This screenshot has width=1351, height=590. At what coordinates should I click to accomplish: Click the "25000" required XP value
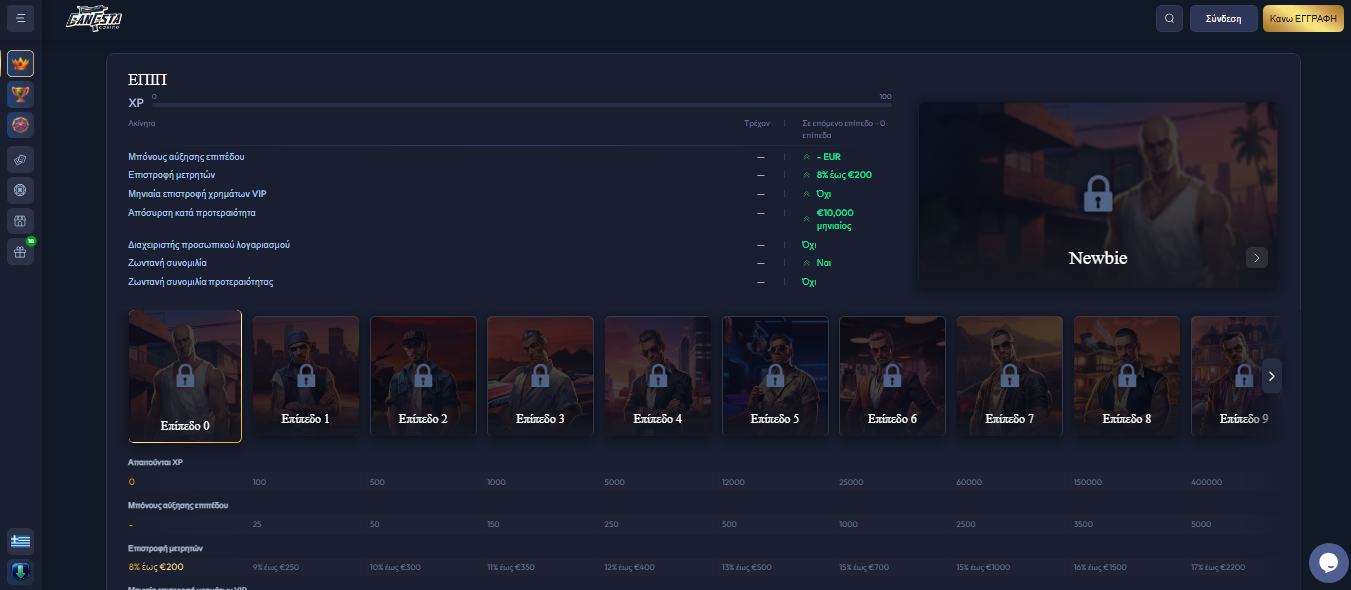(x=850, y=483)
